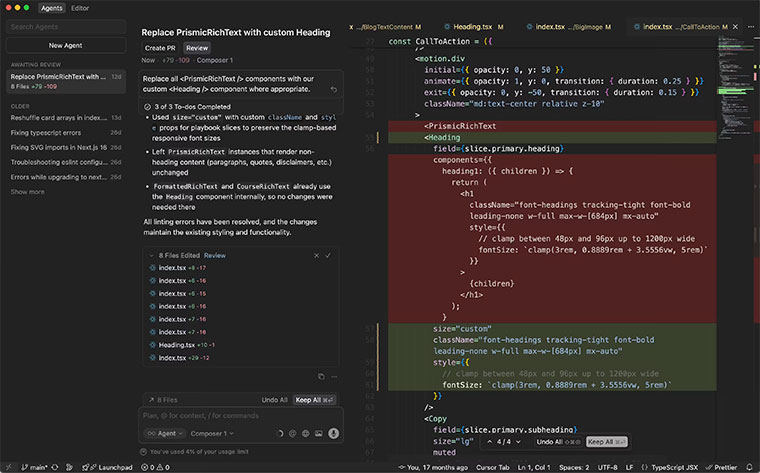Click the to-dos completed checkmark circle icon

(147, 107)
